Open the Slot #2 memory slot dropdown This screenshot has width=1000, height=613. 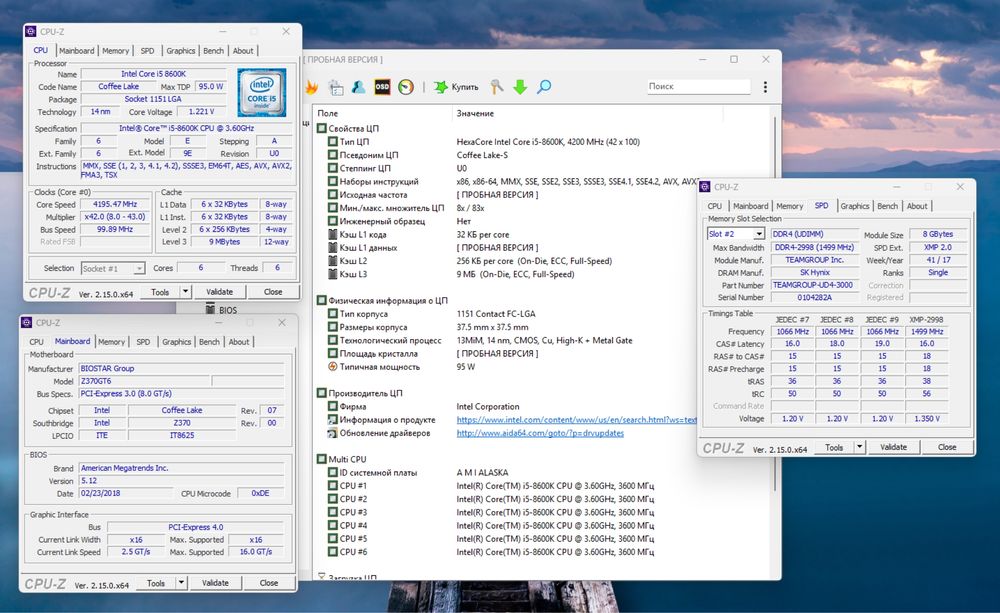pyautogui.click(x=736, y=234)
